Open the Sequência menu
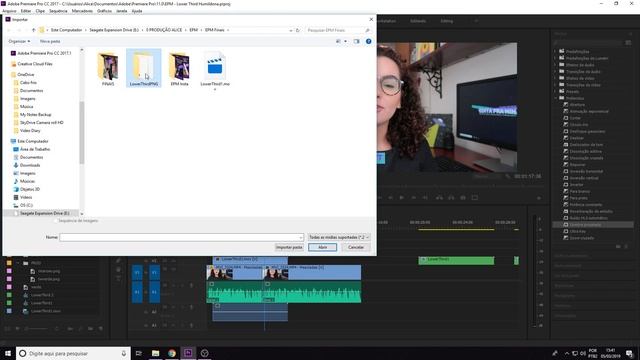 [x=58, y=11]
